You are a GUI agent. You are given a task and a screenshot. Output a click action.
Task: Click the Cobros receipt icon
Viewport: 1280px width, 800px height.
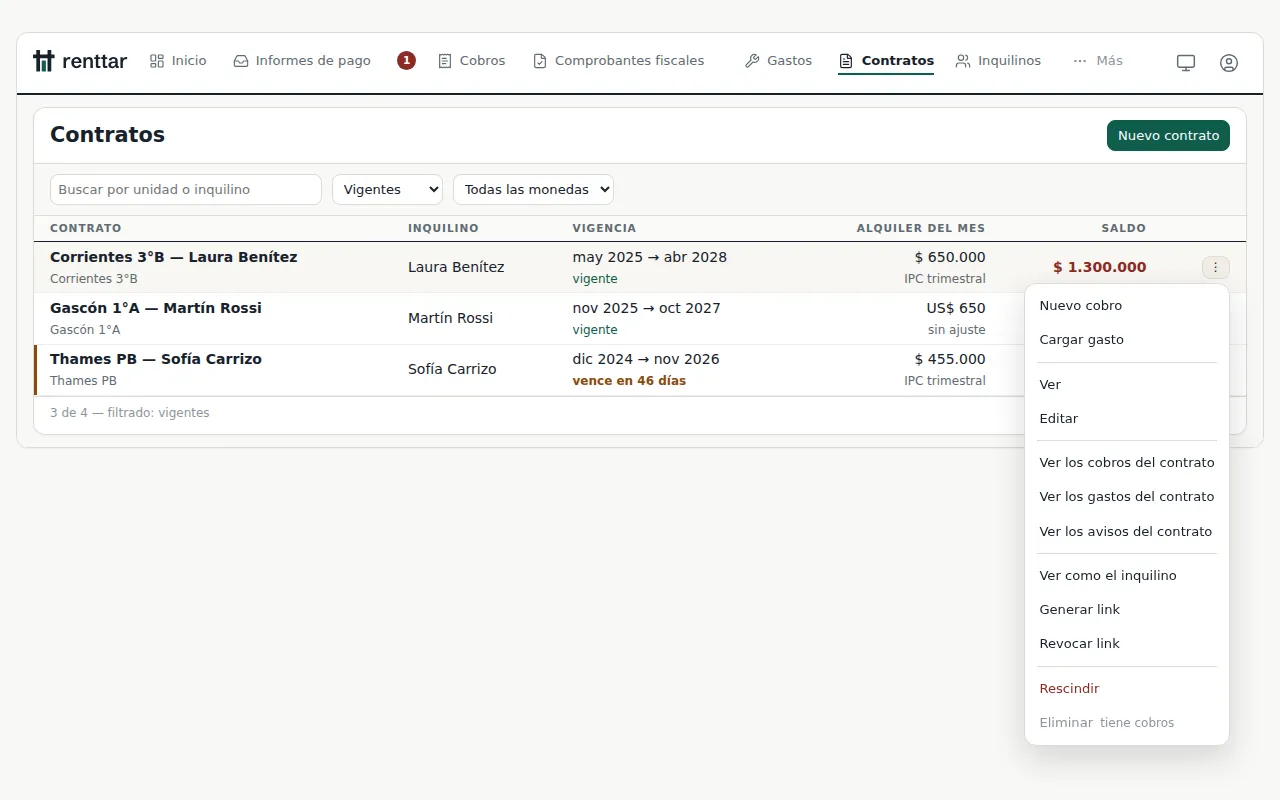445,61
